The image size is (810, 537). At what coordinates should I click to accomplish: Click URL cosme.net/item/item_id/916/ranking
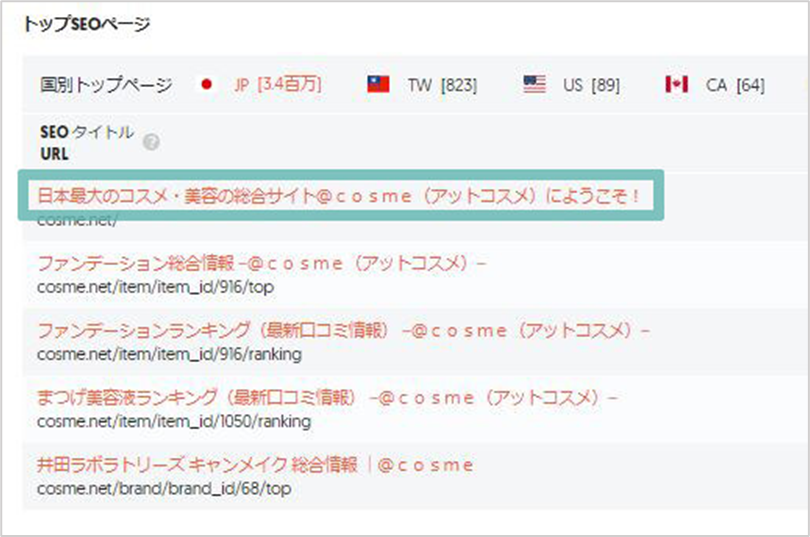[x=169, y=354]
